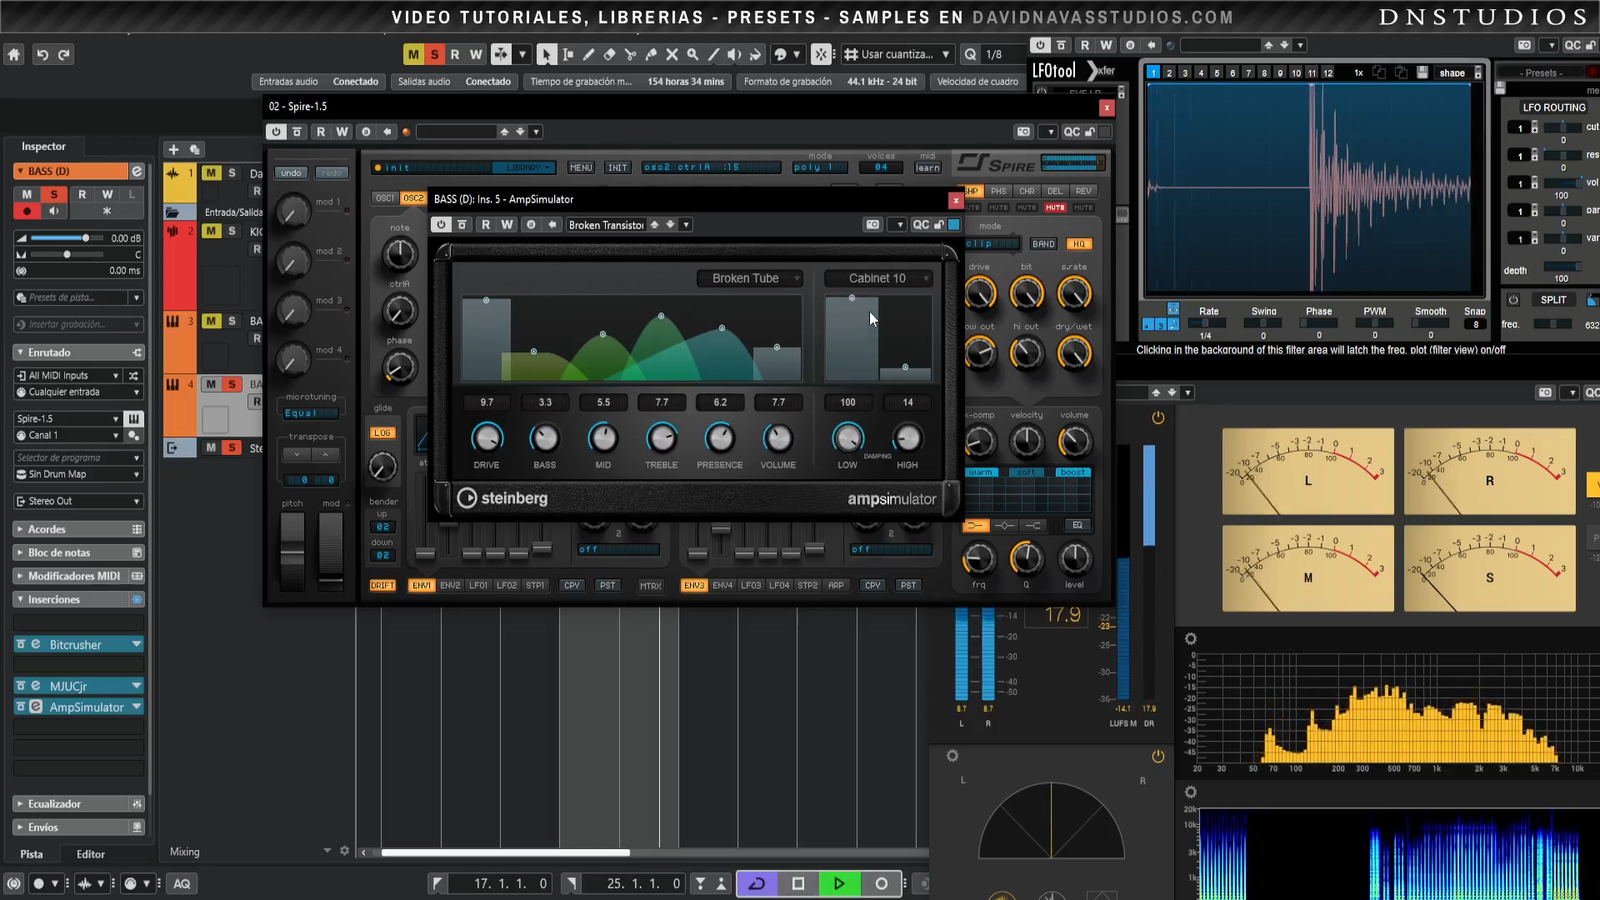This screenshot has width=1600, height=900.
Task: Toggle the cycle loop button in transport
Action: (757, 883)
